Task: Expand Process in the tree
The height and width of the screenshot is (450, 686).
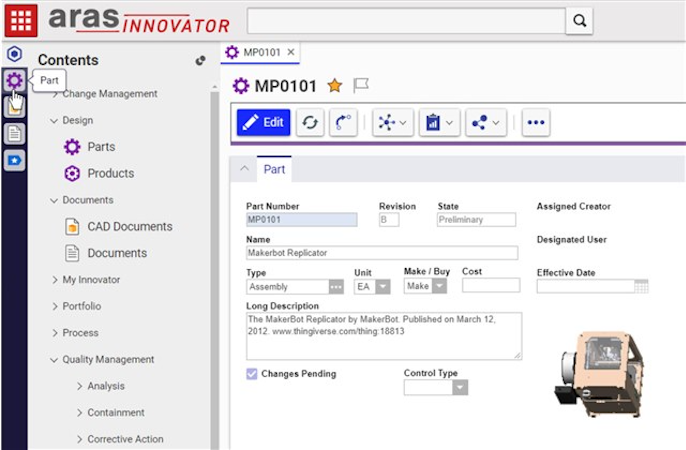Action: coord(55,333)
